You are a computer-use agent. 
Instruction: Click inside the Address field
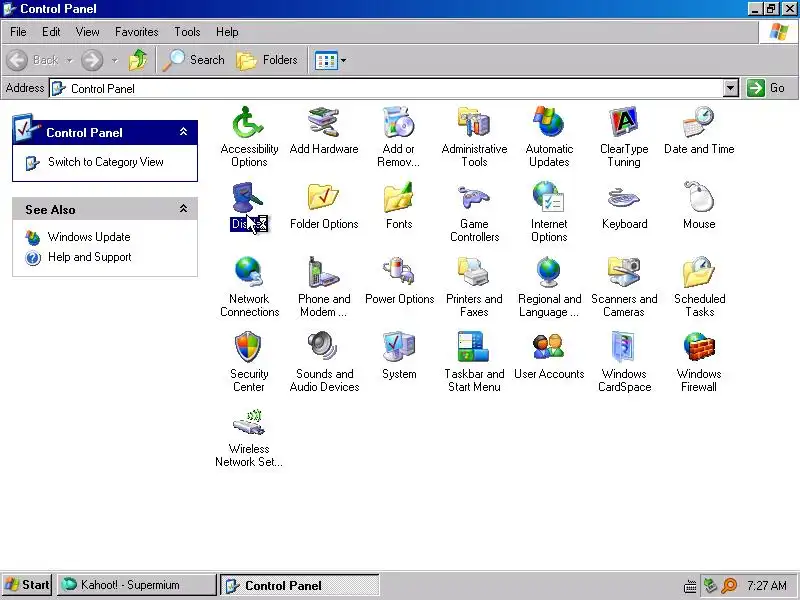tap(386, 88)
